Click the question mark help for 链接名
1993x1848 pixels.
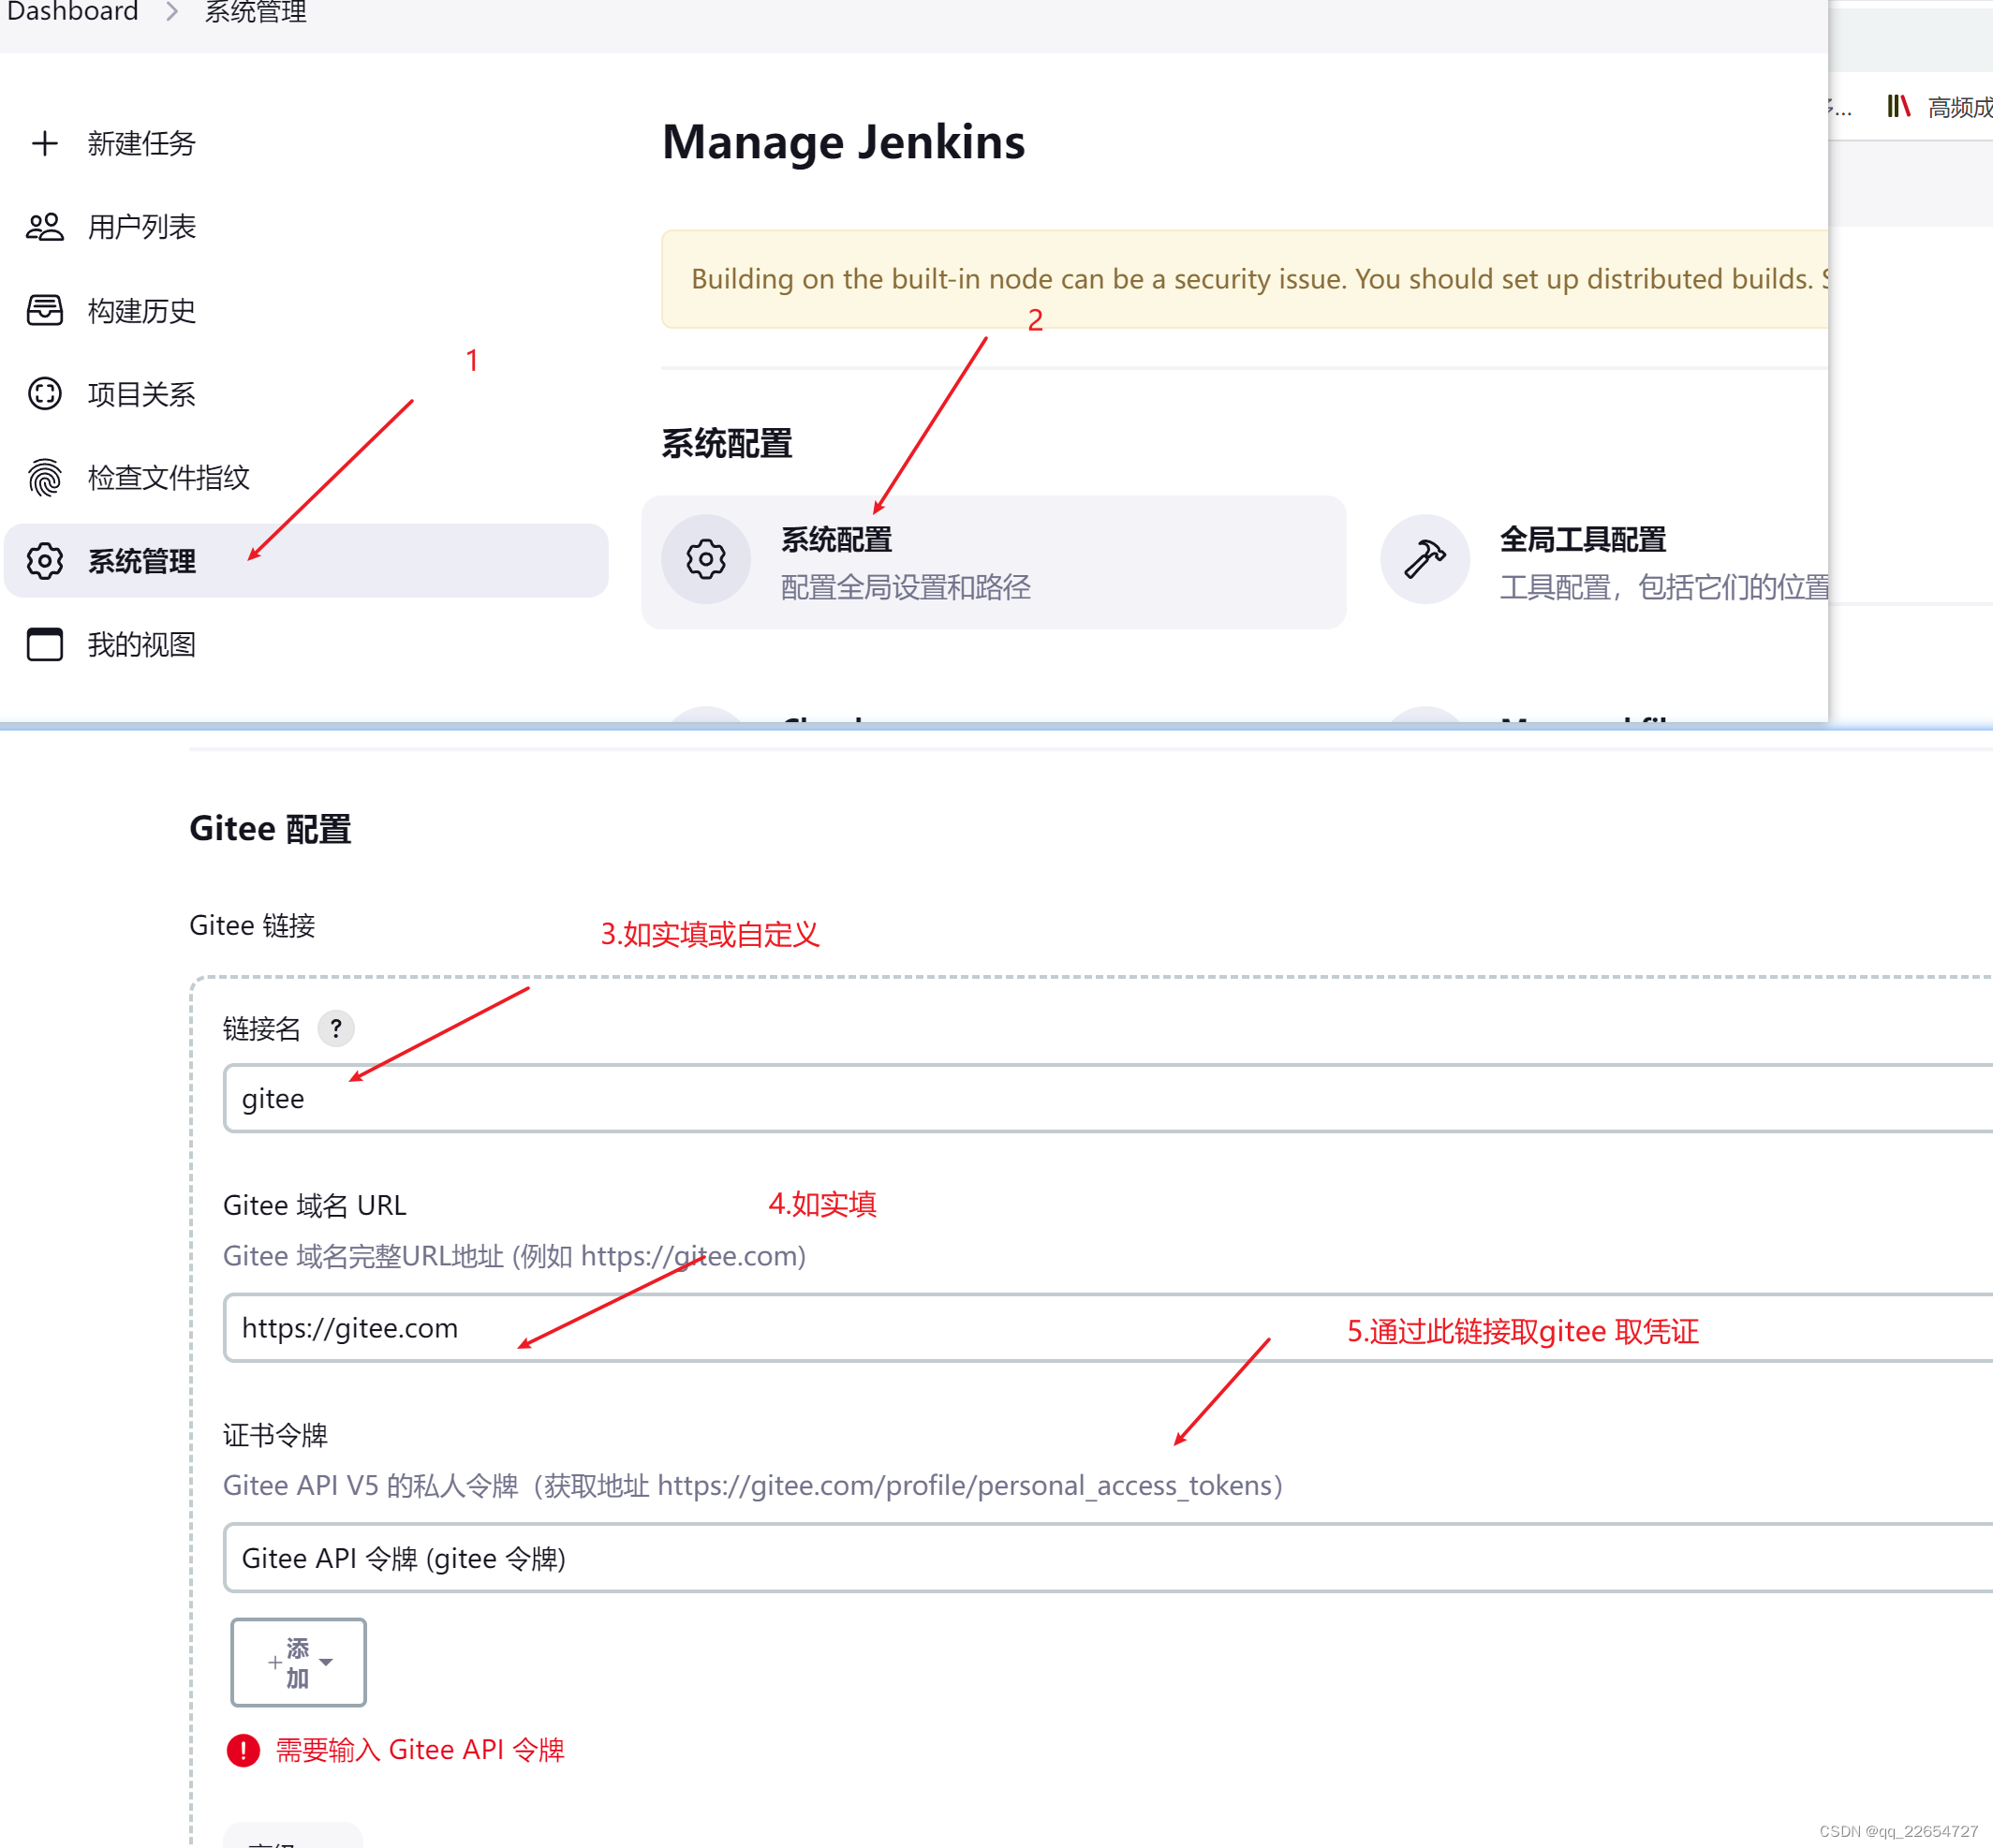336,1028
